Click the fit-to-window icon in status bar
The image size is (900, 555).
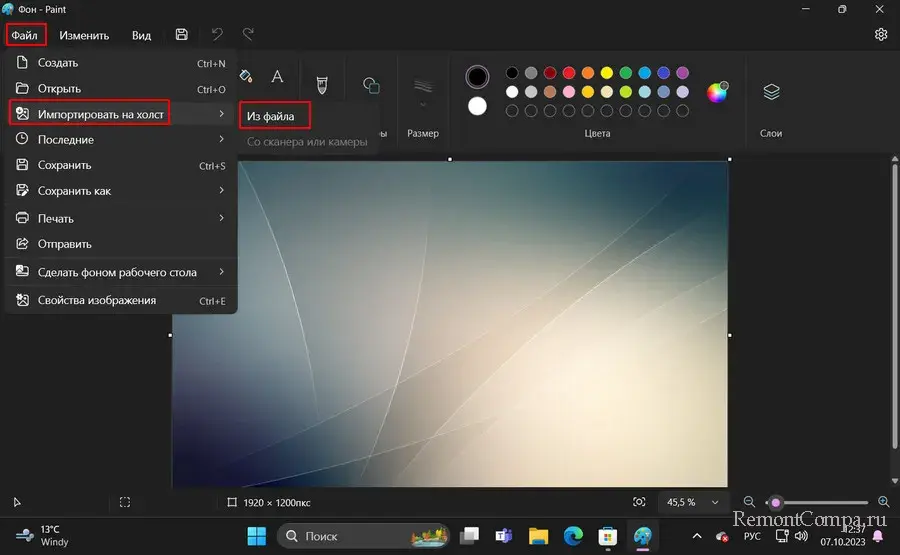coord(639,502)
